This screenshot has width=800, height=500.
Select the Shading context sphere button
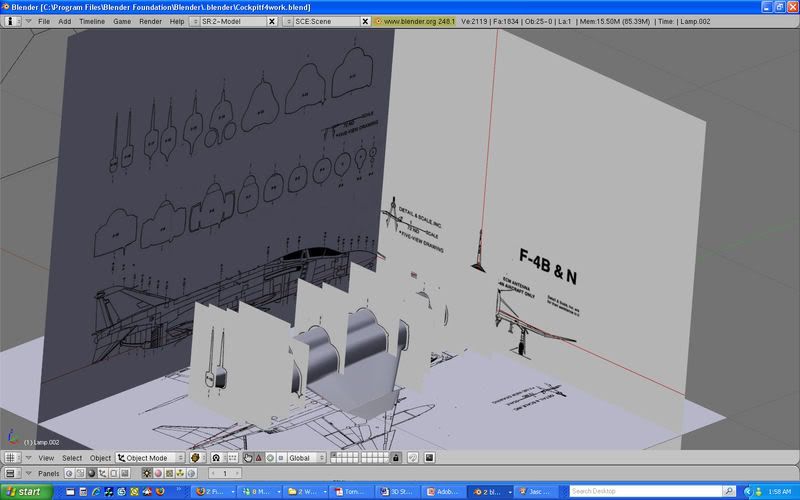coord(91,473)
